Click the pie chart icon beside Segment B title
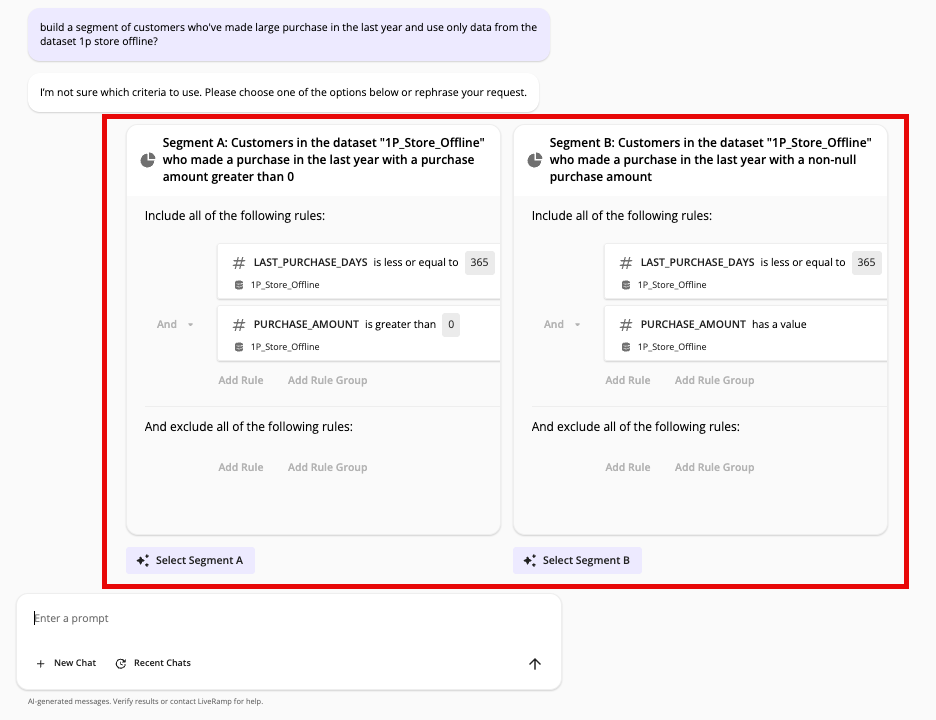 (x=534, y=159)
